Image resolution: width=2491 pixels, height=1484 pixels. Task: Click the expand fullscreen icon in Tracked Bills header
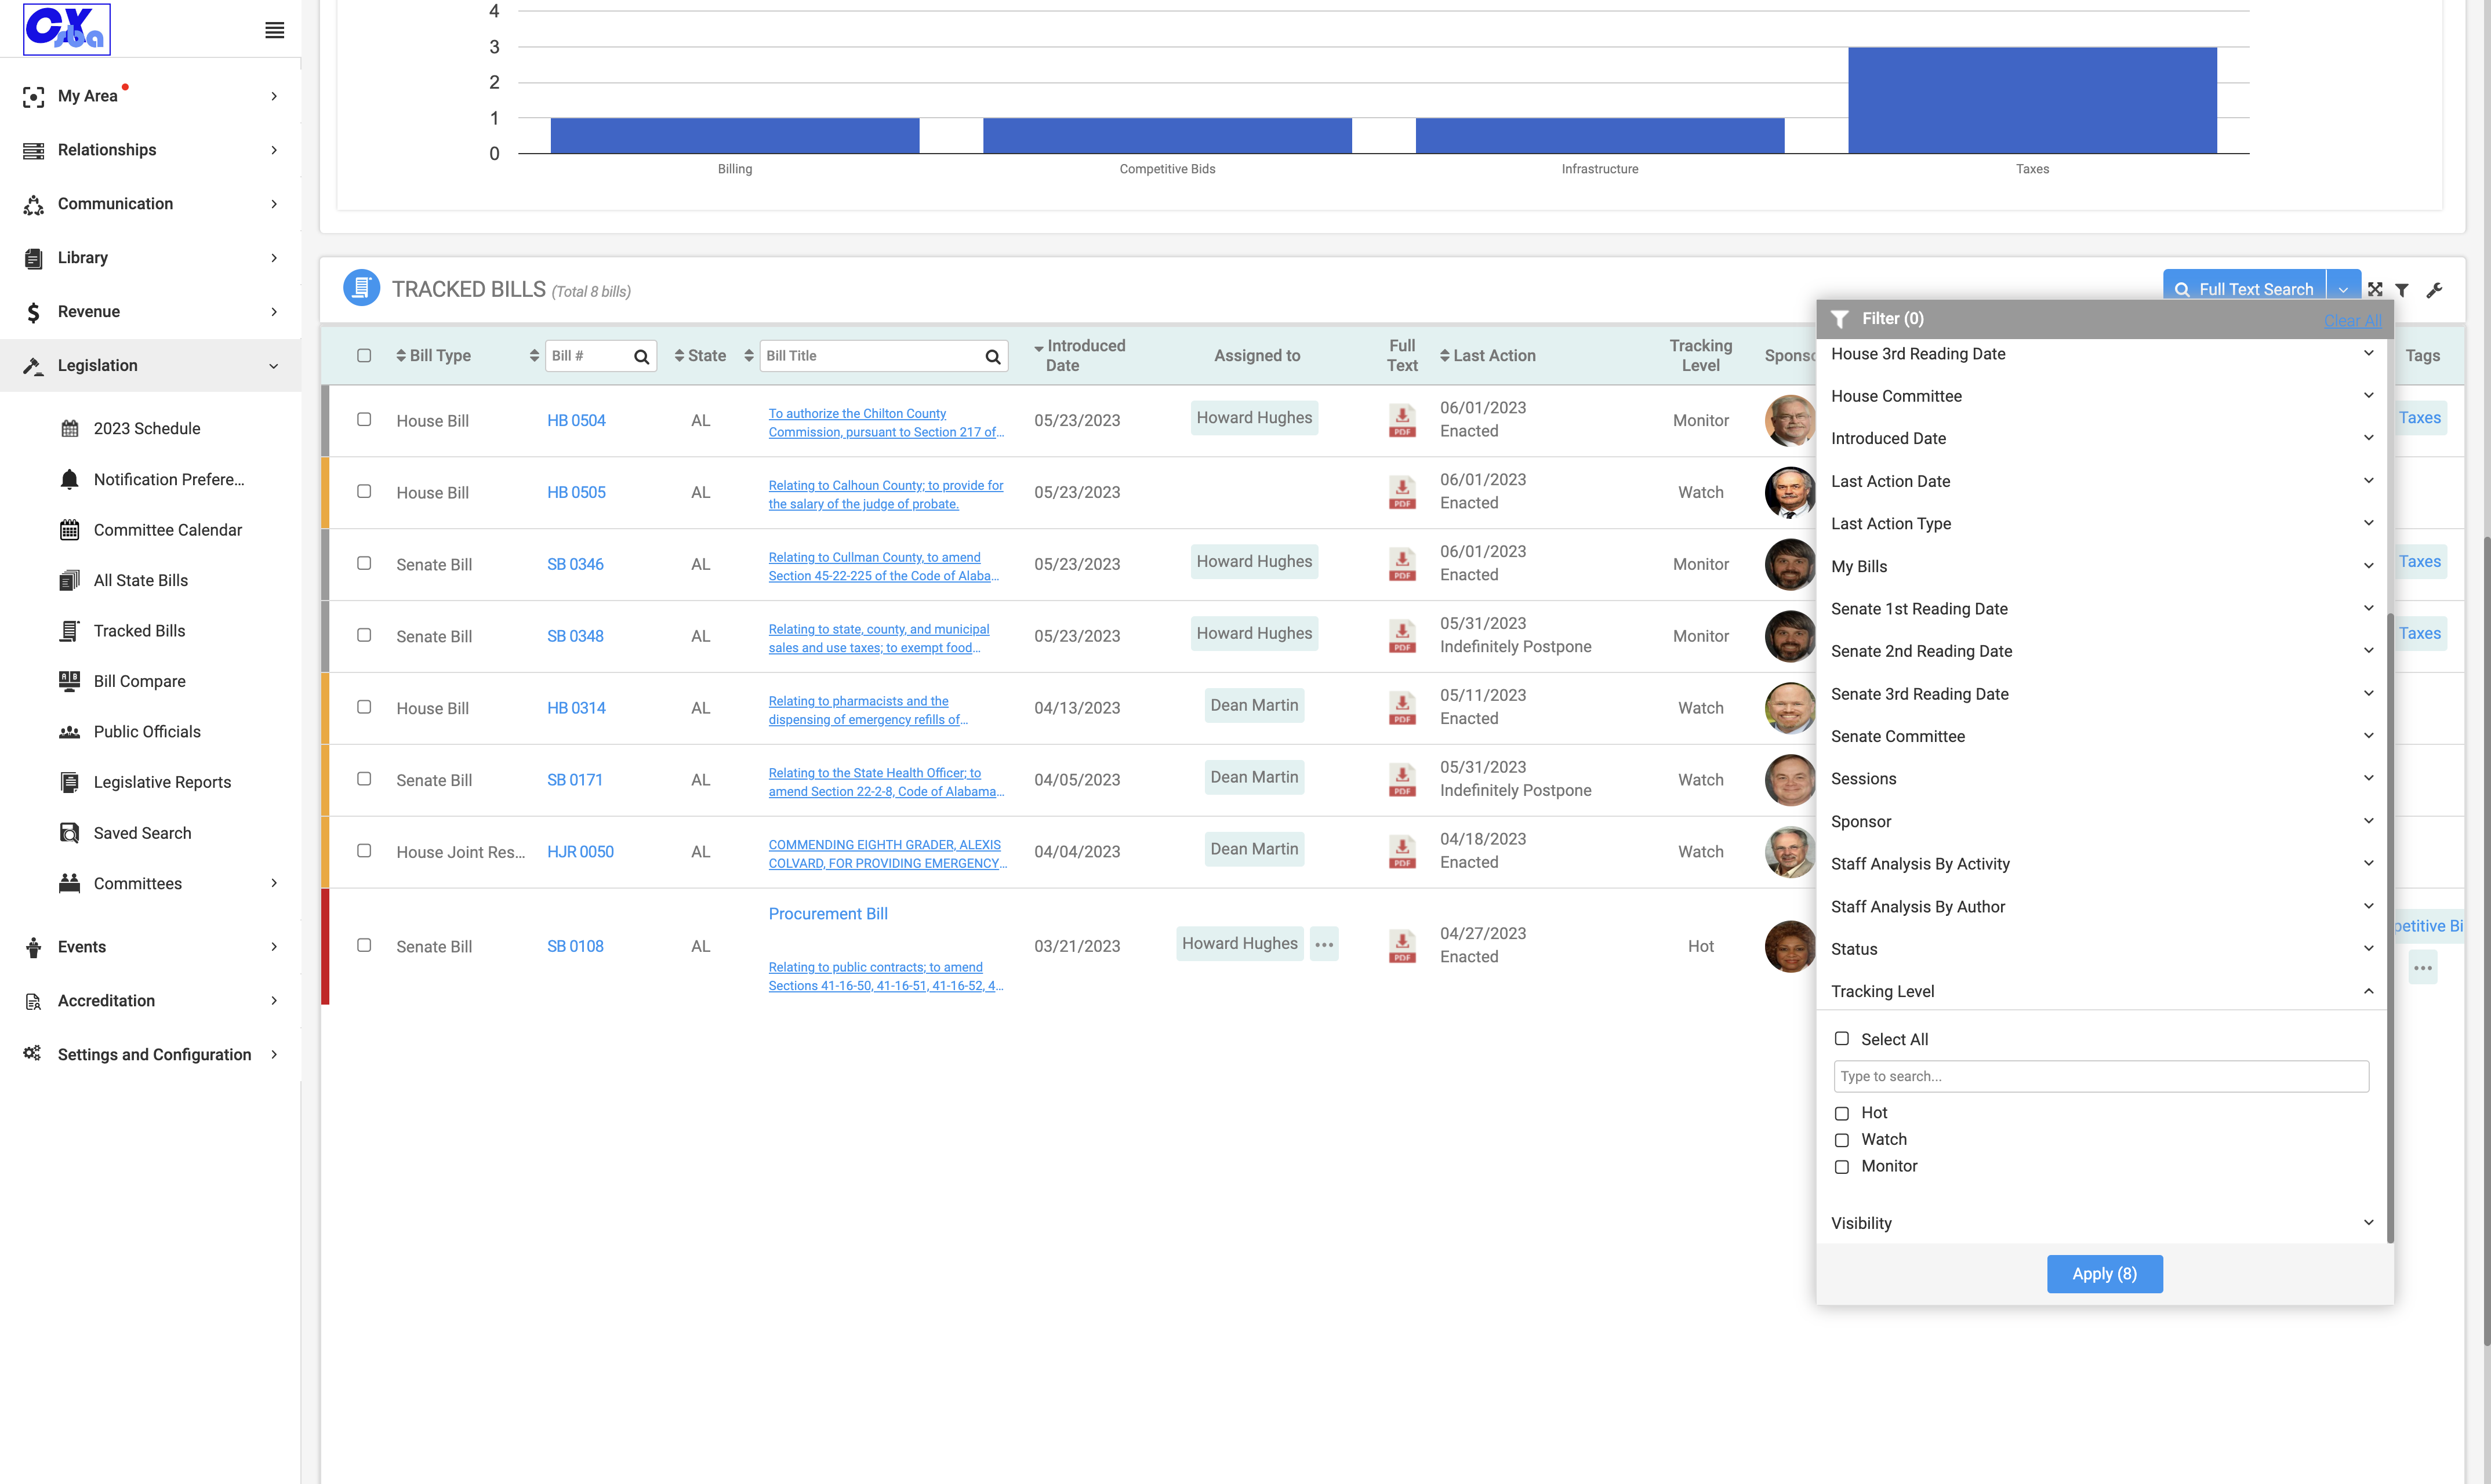pyautogui.click(x=2375, y=289)
